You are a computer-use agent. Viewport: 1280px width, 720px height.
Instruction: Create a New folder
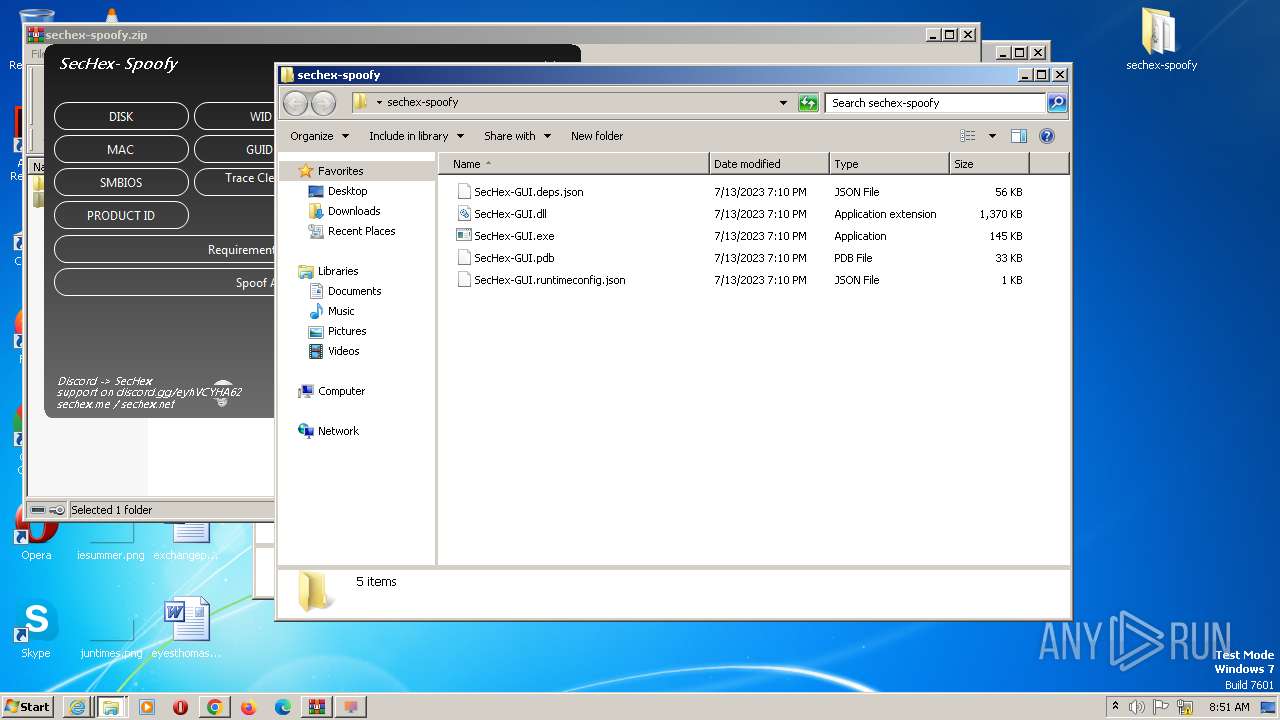tap(597, 136)
